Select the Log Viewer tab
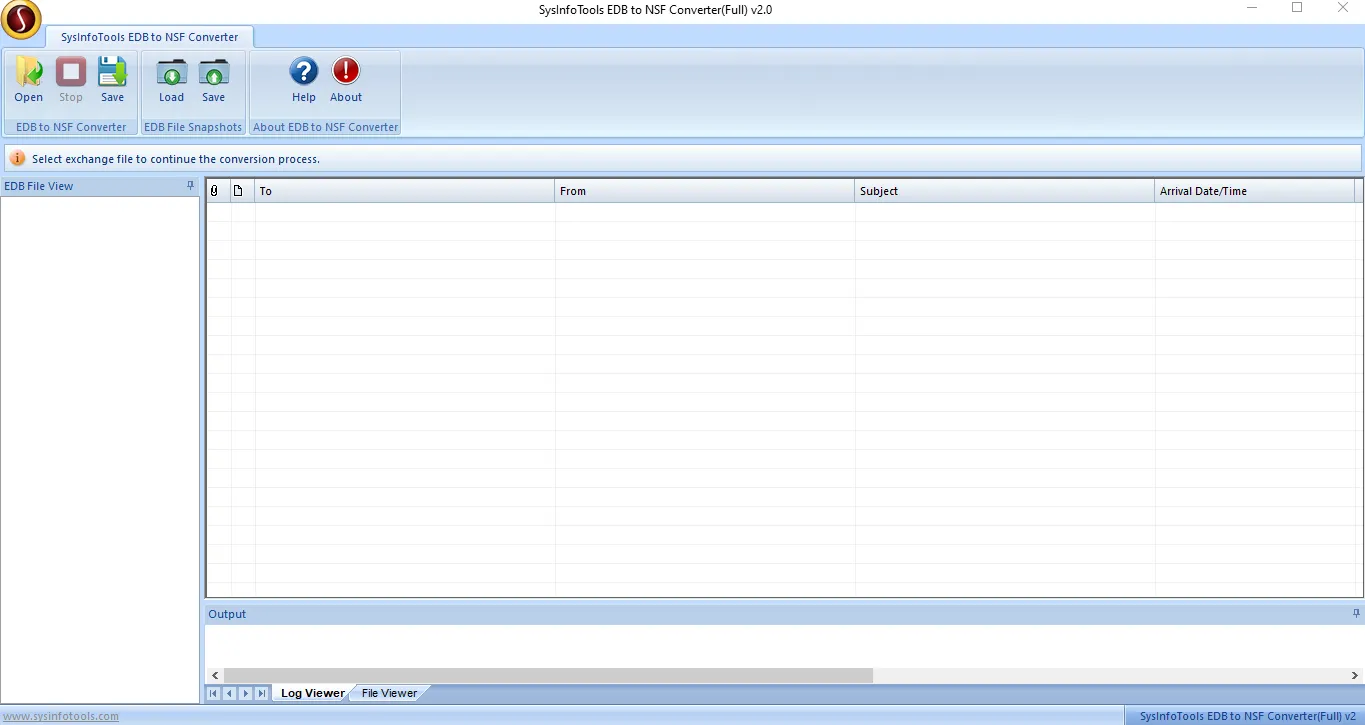The height and width of the screenshot is (725, 1365). click(312, 693)
